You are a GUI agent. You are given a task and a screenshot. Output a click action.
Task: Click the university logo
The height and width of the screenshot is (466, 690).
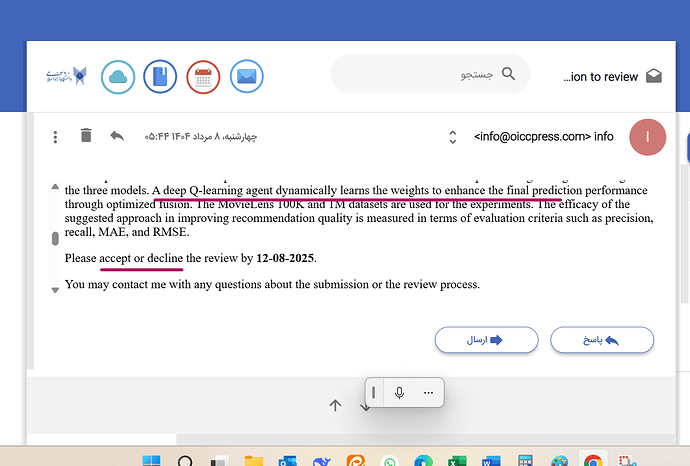67,76
